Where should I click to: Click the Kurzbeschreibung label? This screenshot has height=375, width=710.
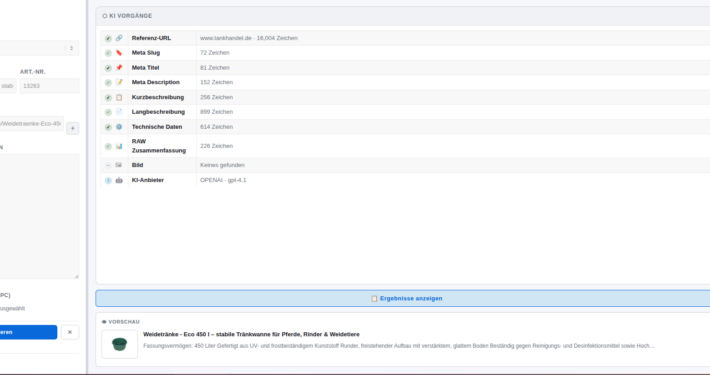coord(158,97)
